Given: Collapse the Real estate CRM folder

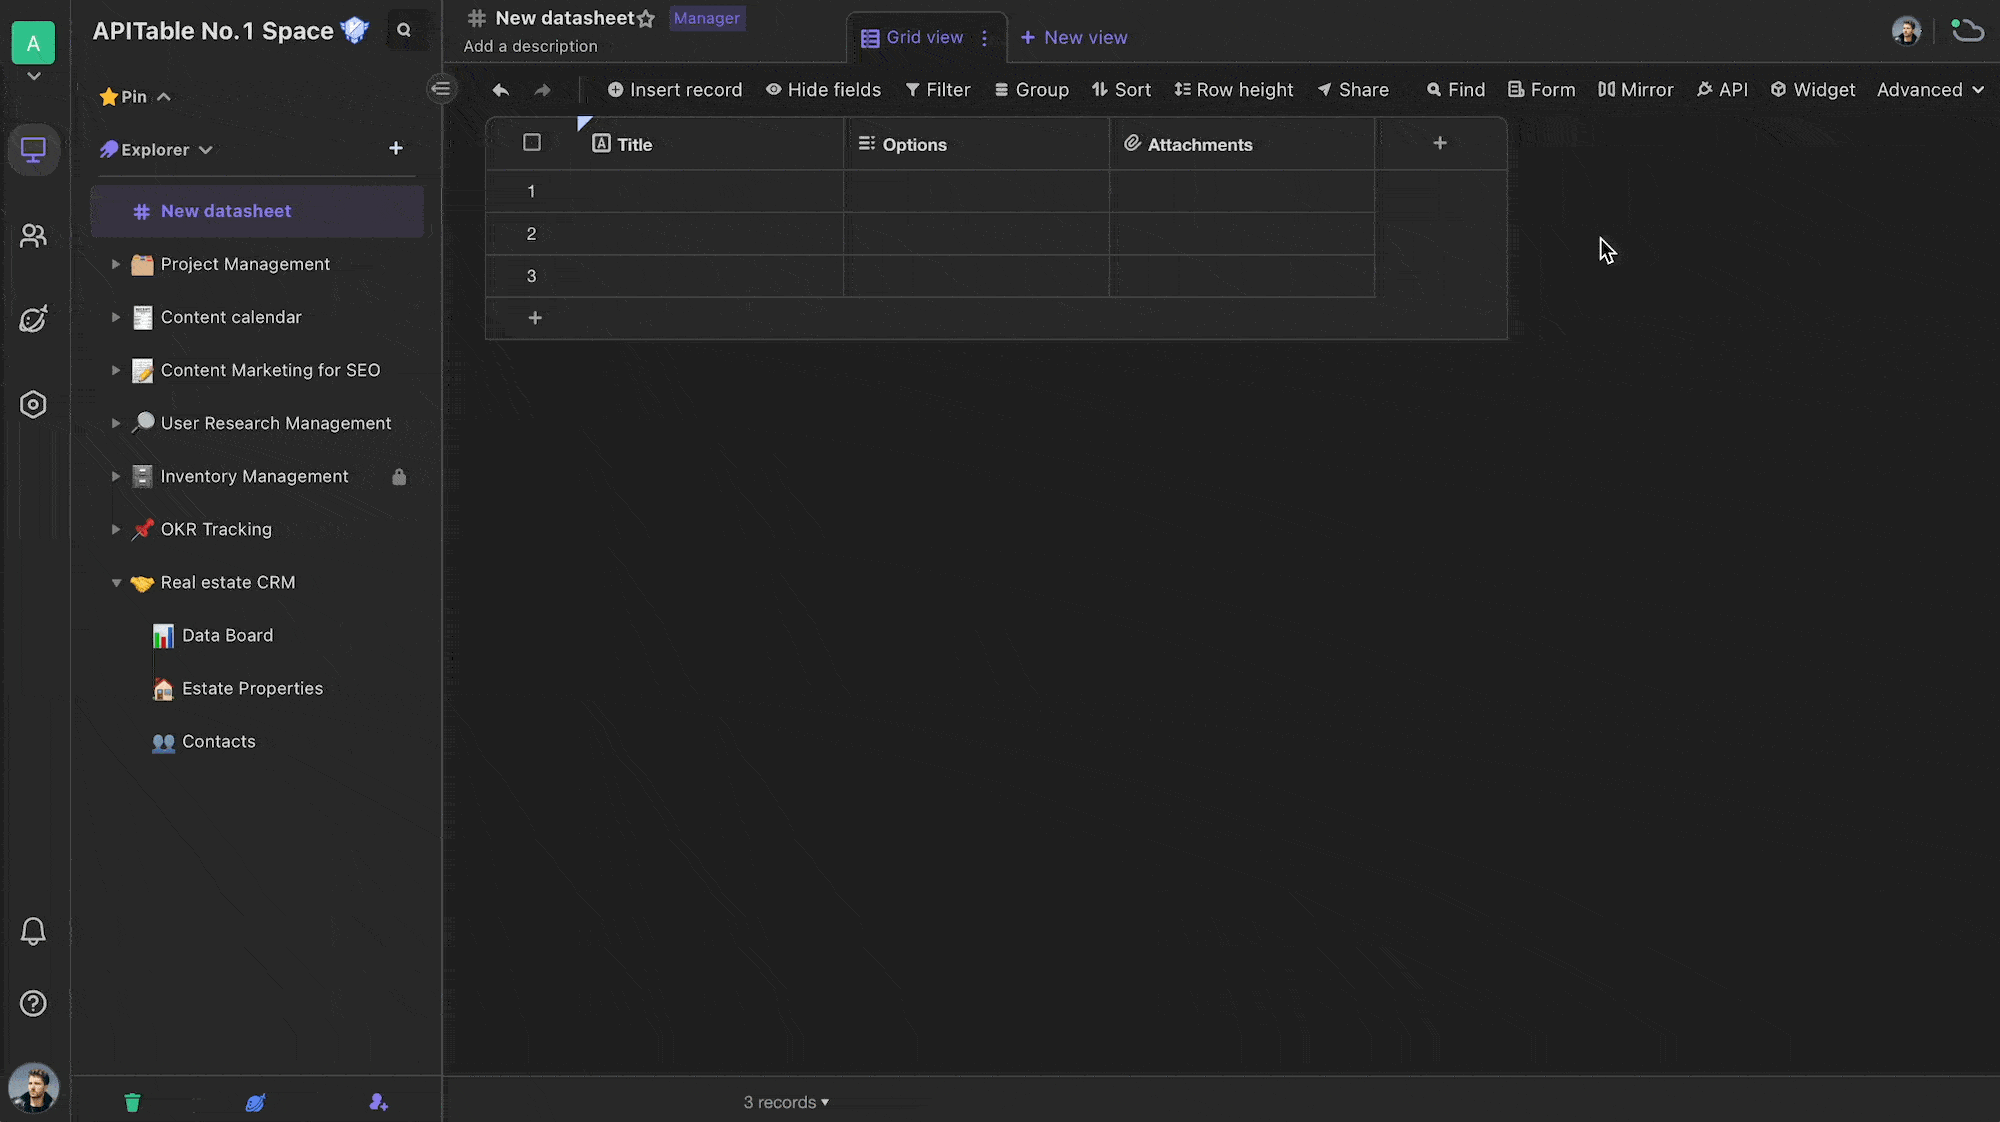Looking at the screenshot, I should [117, 582].
